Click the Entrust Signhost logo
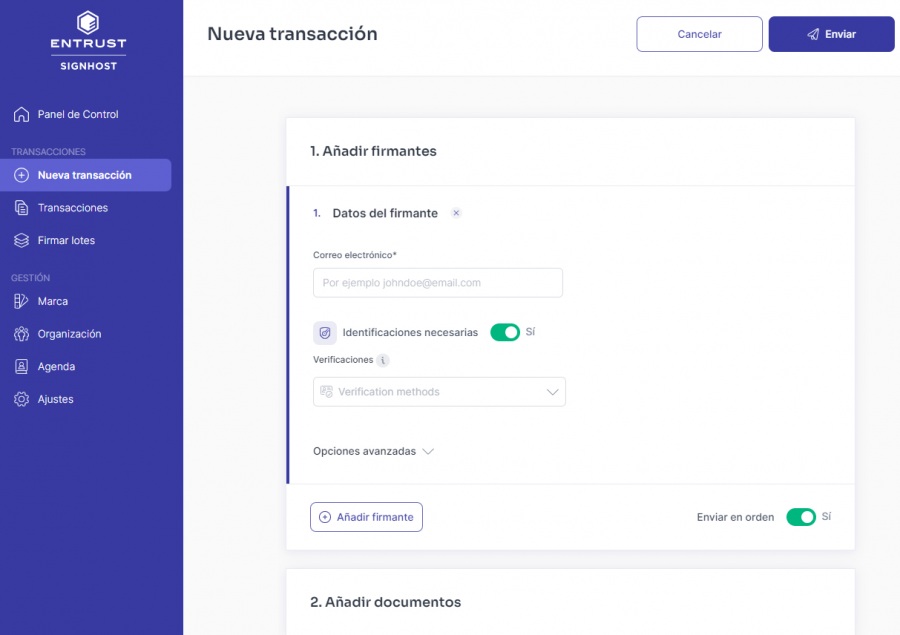The height and width of the screenshot is (635, 900). 88,40
